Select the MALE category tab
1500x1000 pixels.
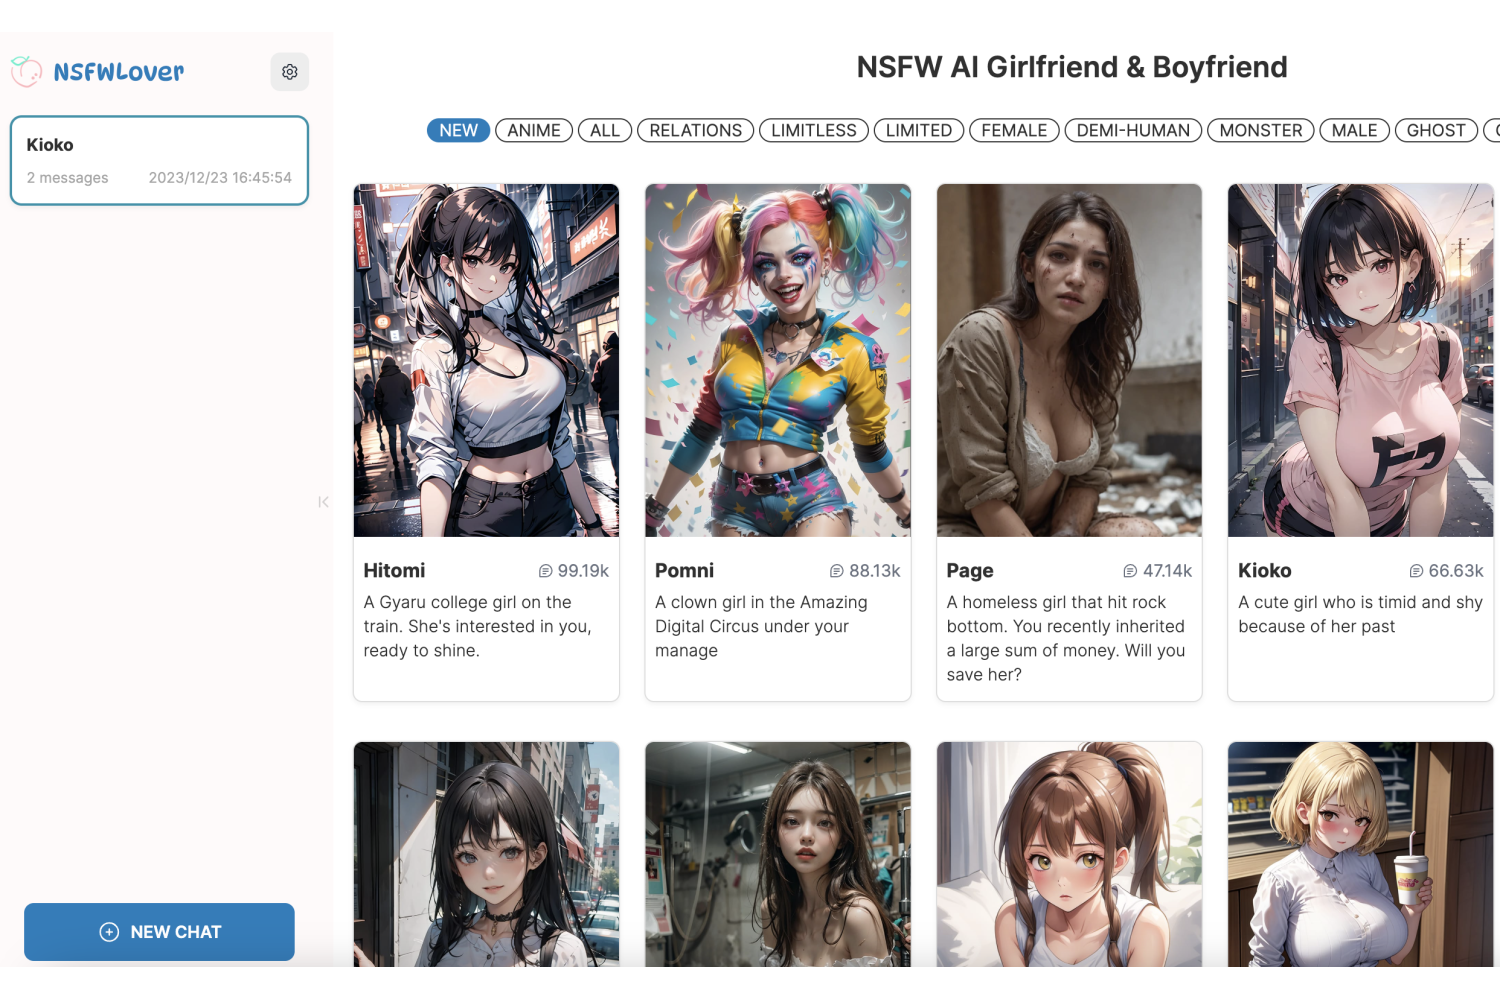[x=1354, y=130]
